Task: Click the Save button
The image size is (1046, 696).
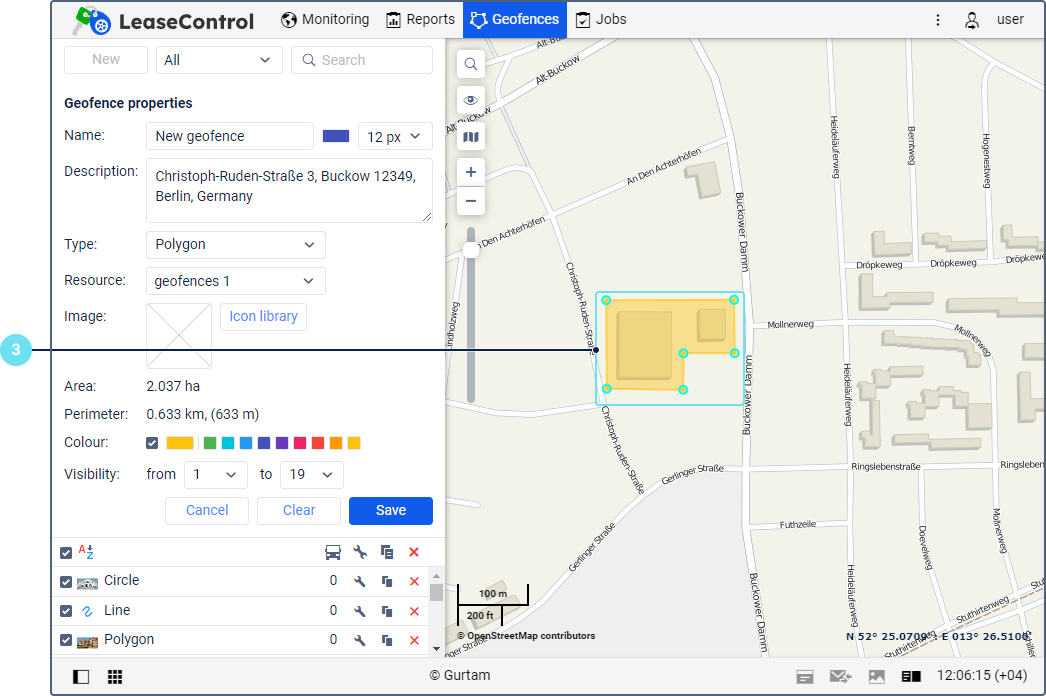Action: click(390, 511)
